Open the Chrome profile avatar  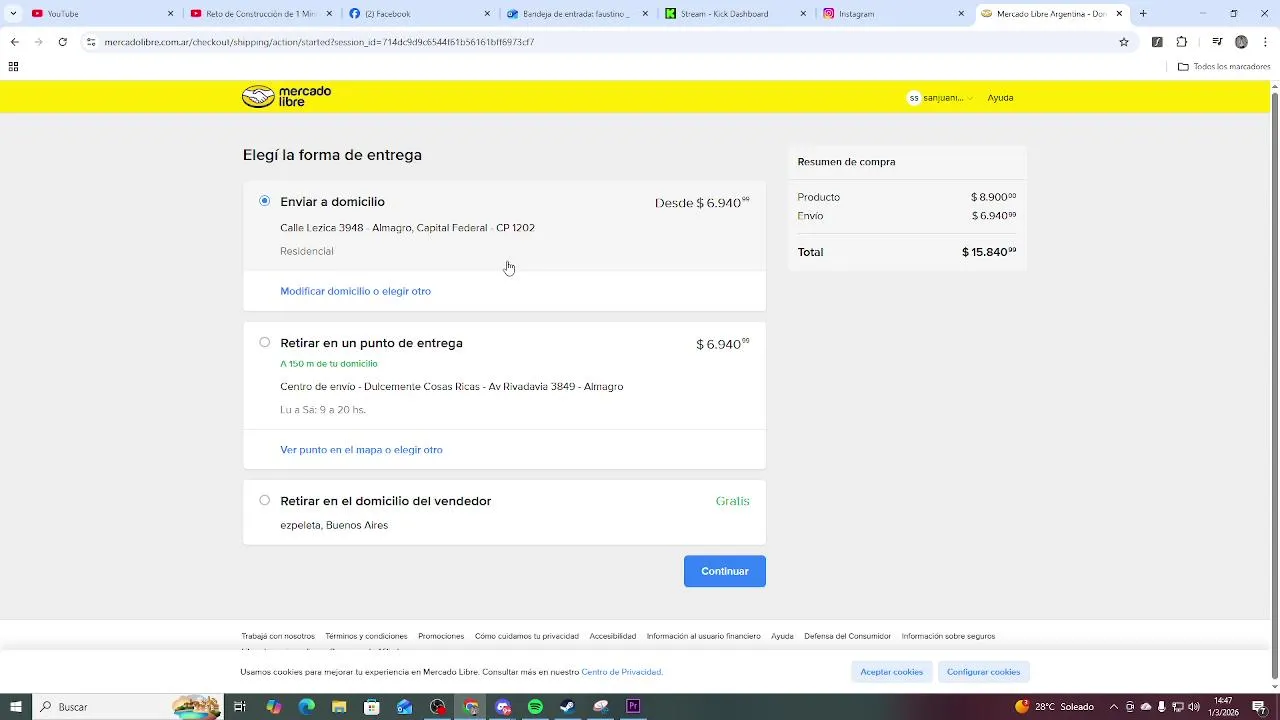[x=1241, y=42]
